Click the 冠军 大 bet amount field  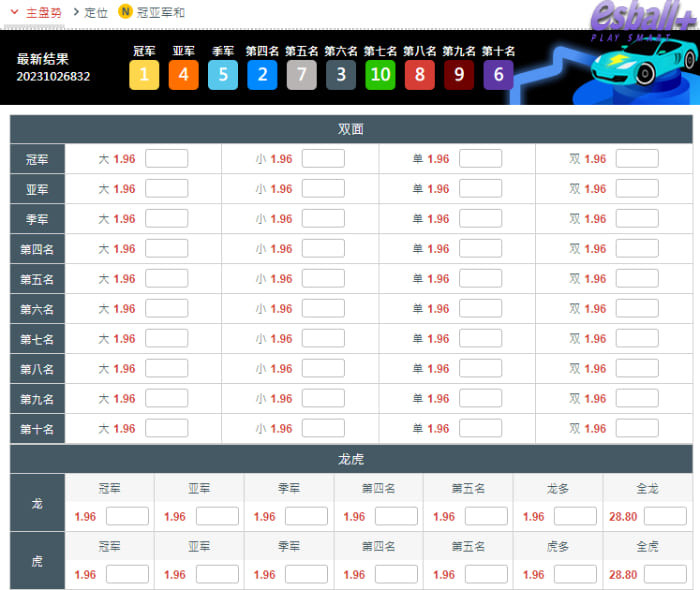pos(167,159)
